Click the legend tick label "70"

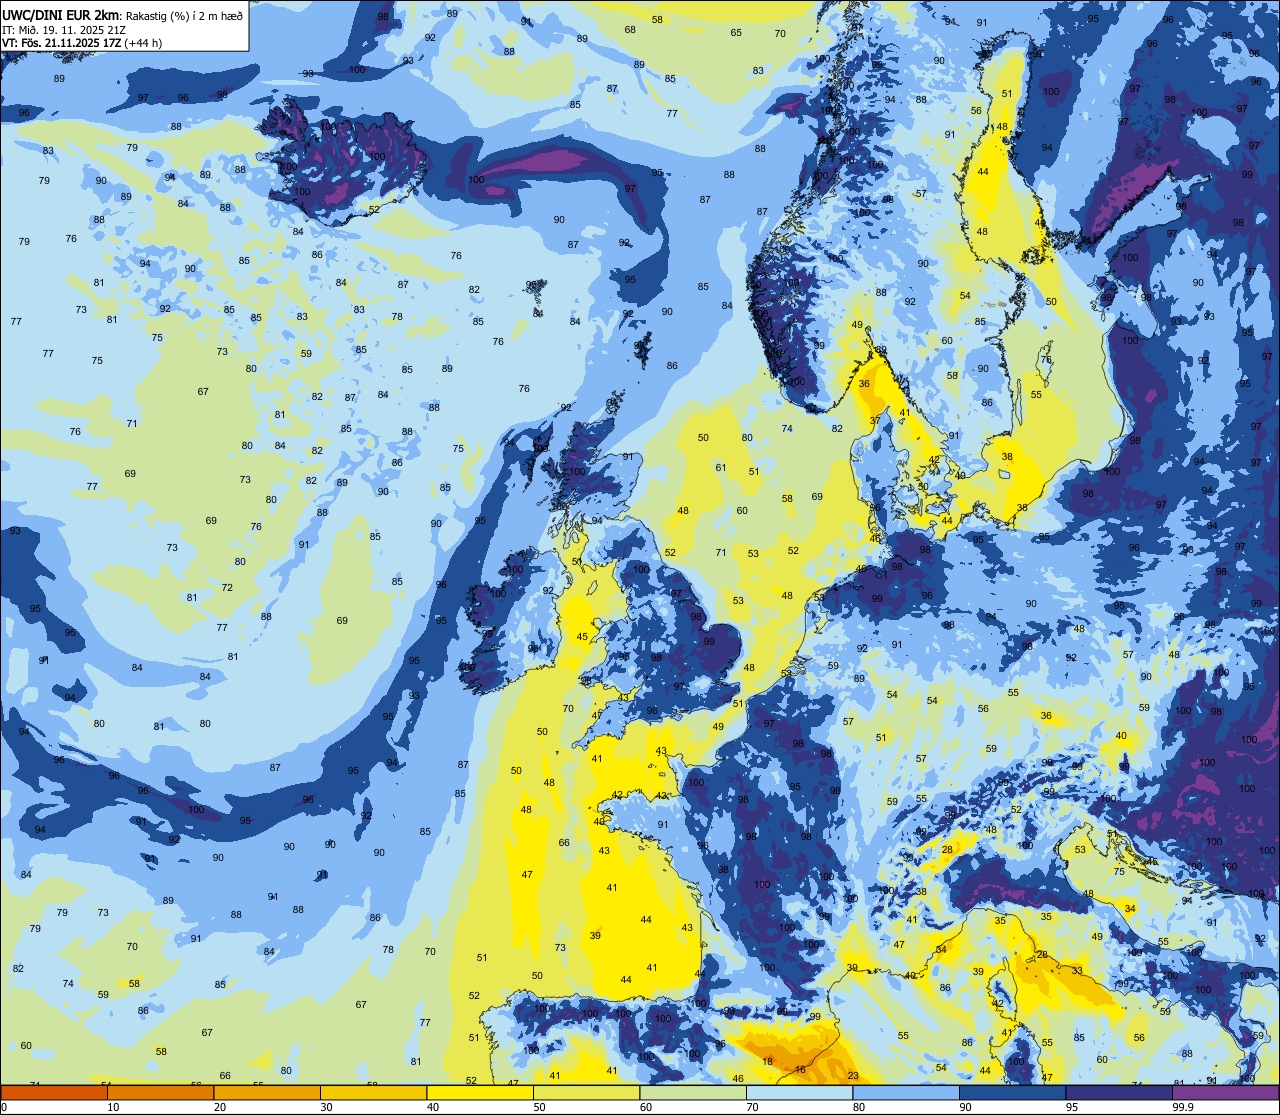pyautogui.click(x=752, y=1107)
